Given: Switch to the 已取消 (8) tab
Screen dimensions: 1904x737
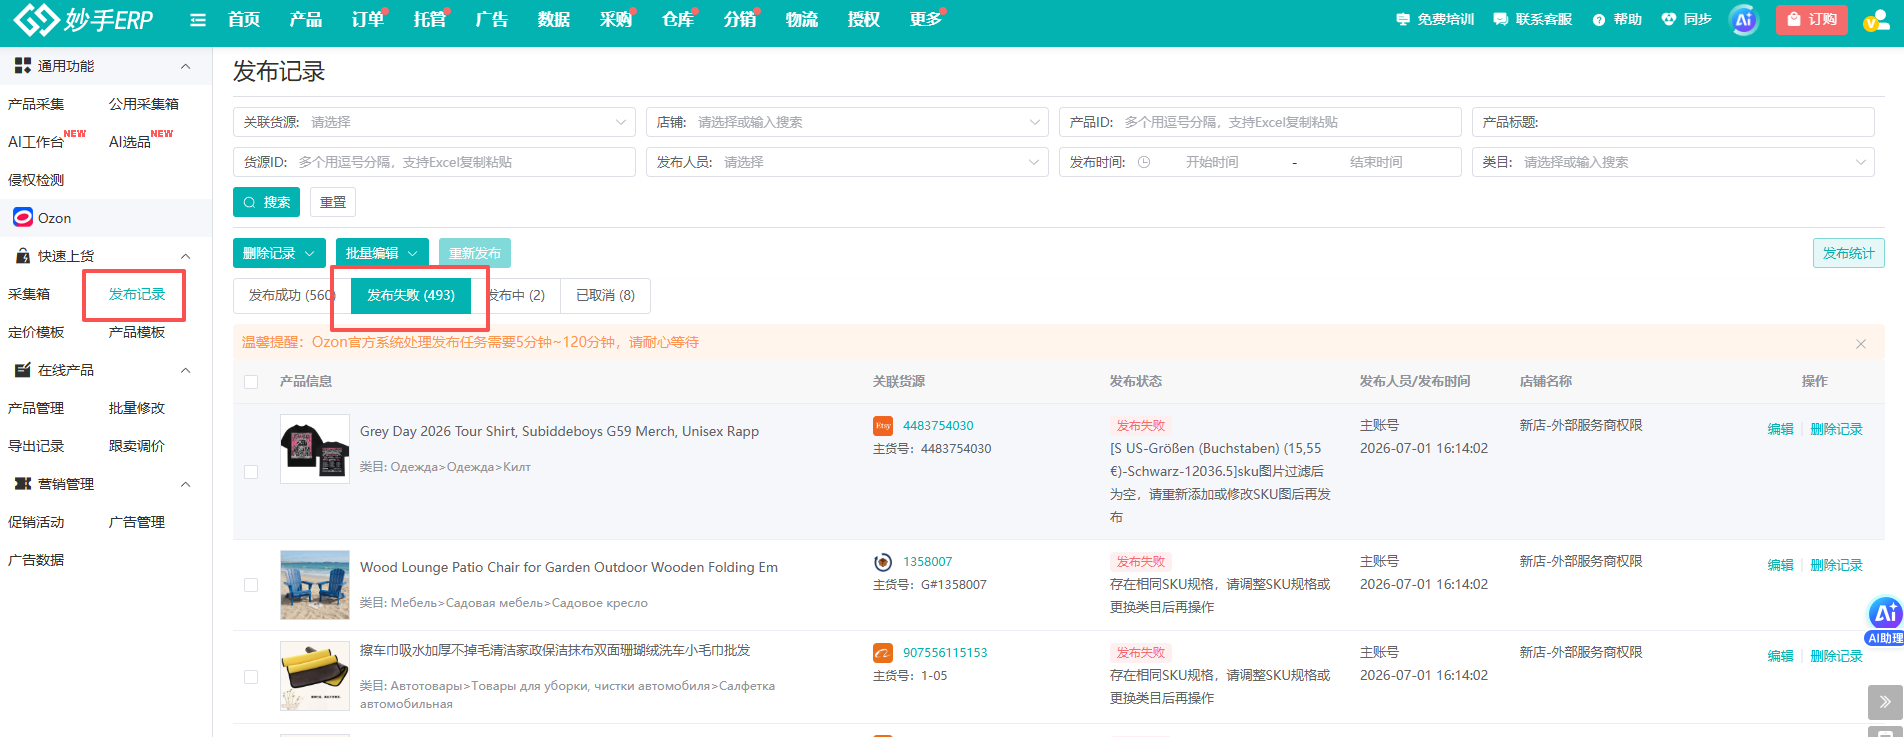Looking at the screenshot, I should click(x=606, y=295).
